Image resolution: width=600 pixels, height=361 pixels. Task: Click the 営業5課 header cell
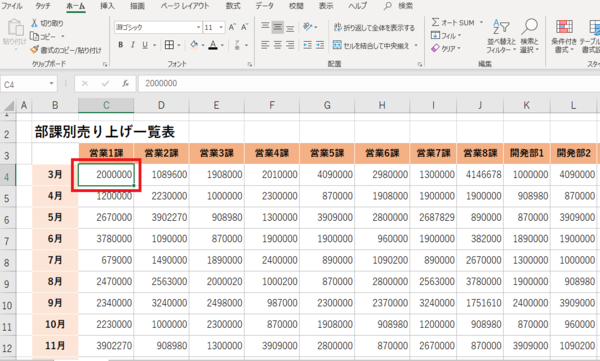pos(327,154)
